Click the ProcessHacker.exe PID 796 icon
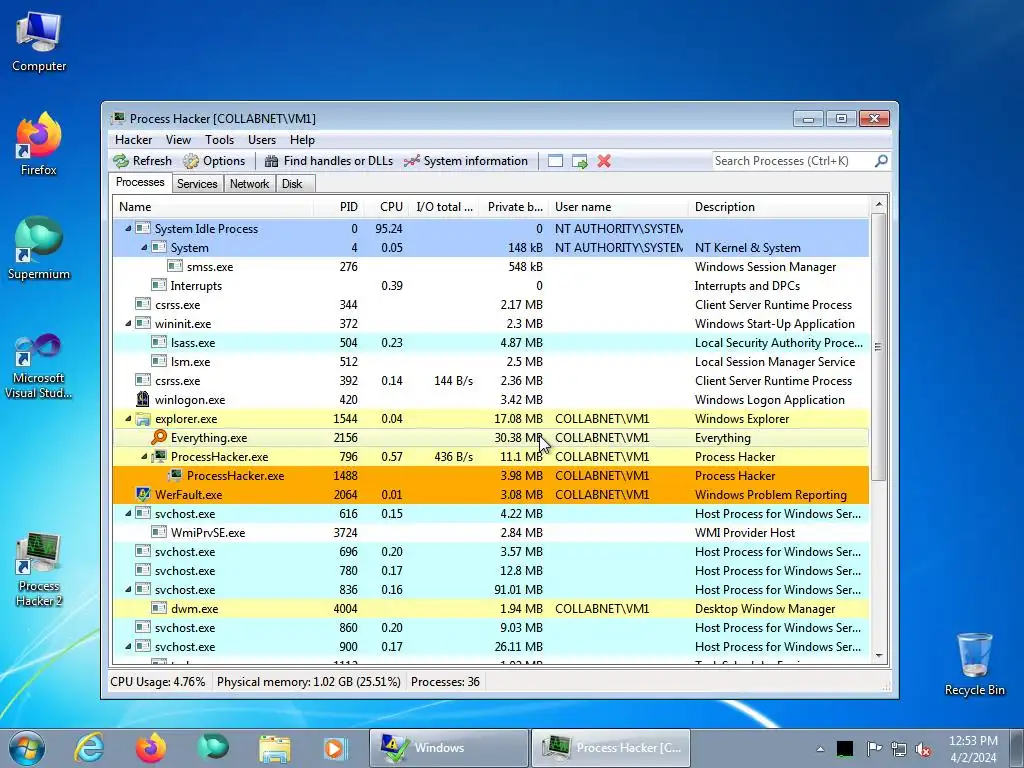The image size is (1024, 768). pyautogui.click(x=159, y=456)
